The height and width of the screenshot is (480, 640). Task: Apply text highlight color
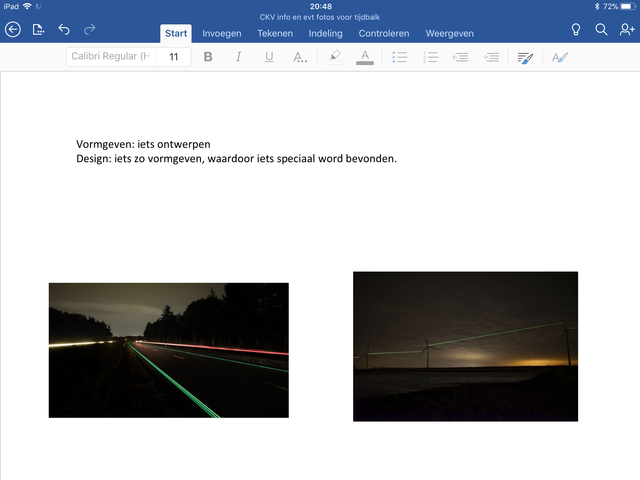334,57
